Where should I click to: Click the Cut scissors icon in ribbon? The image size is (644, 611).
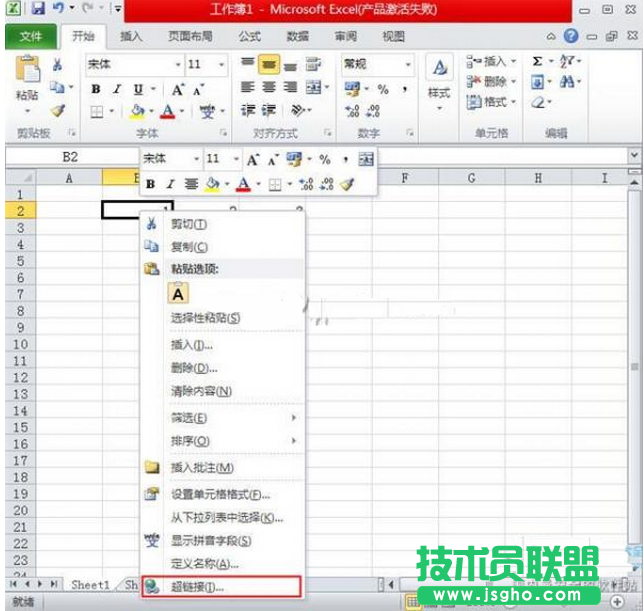click(57, 64)
